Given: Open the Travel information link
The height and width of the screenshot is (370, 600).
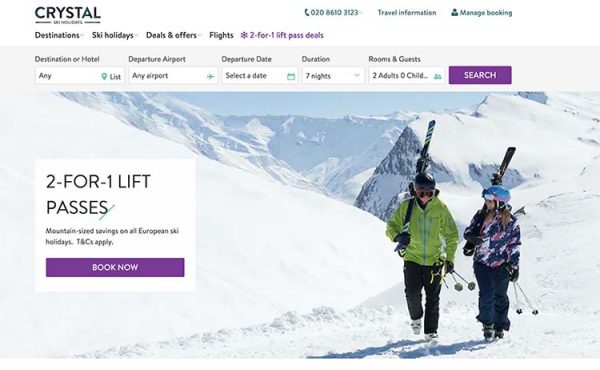Looking at the screenshot, I should (407, 13).
